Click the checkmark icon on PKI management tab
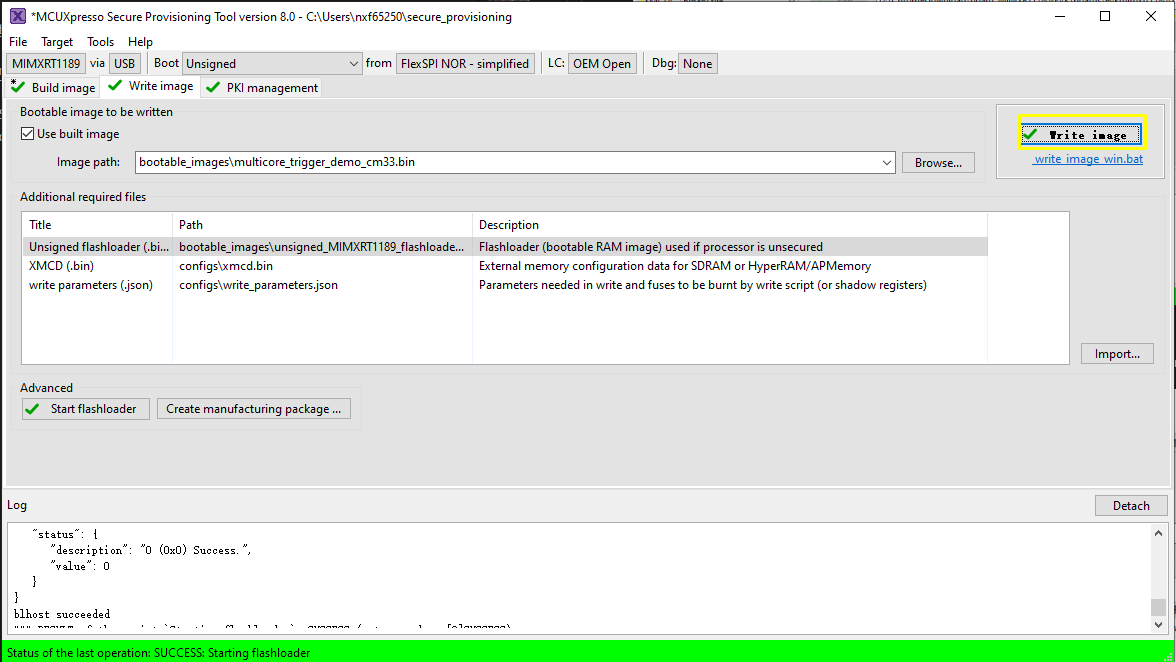The height and width of the screenshot is (662, 1176). coord(212,87)
